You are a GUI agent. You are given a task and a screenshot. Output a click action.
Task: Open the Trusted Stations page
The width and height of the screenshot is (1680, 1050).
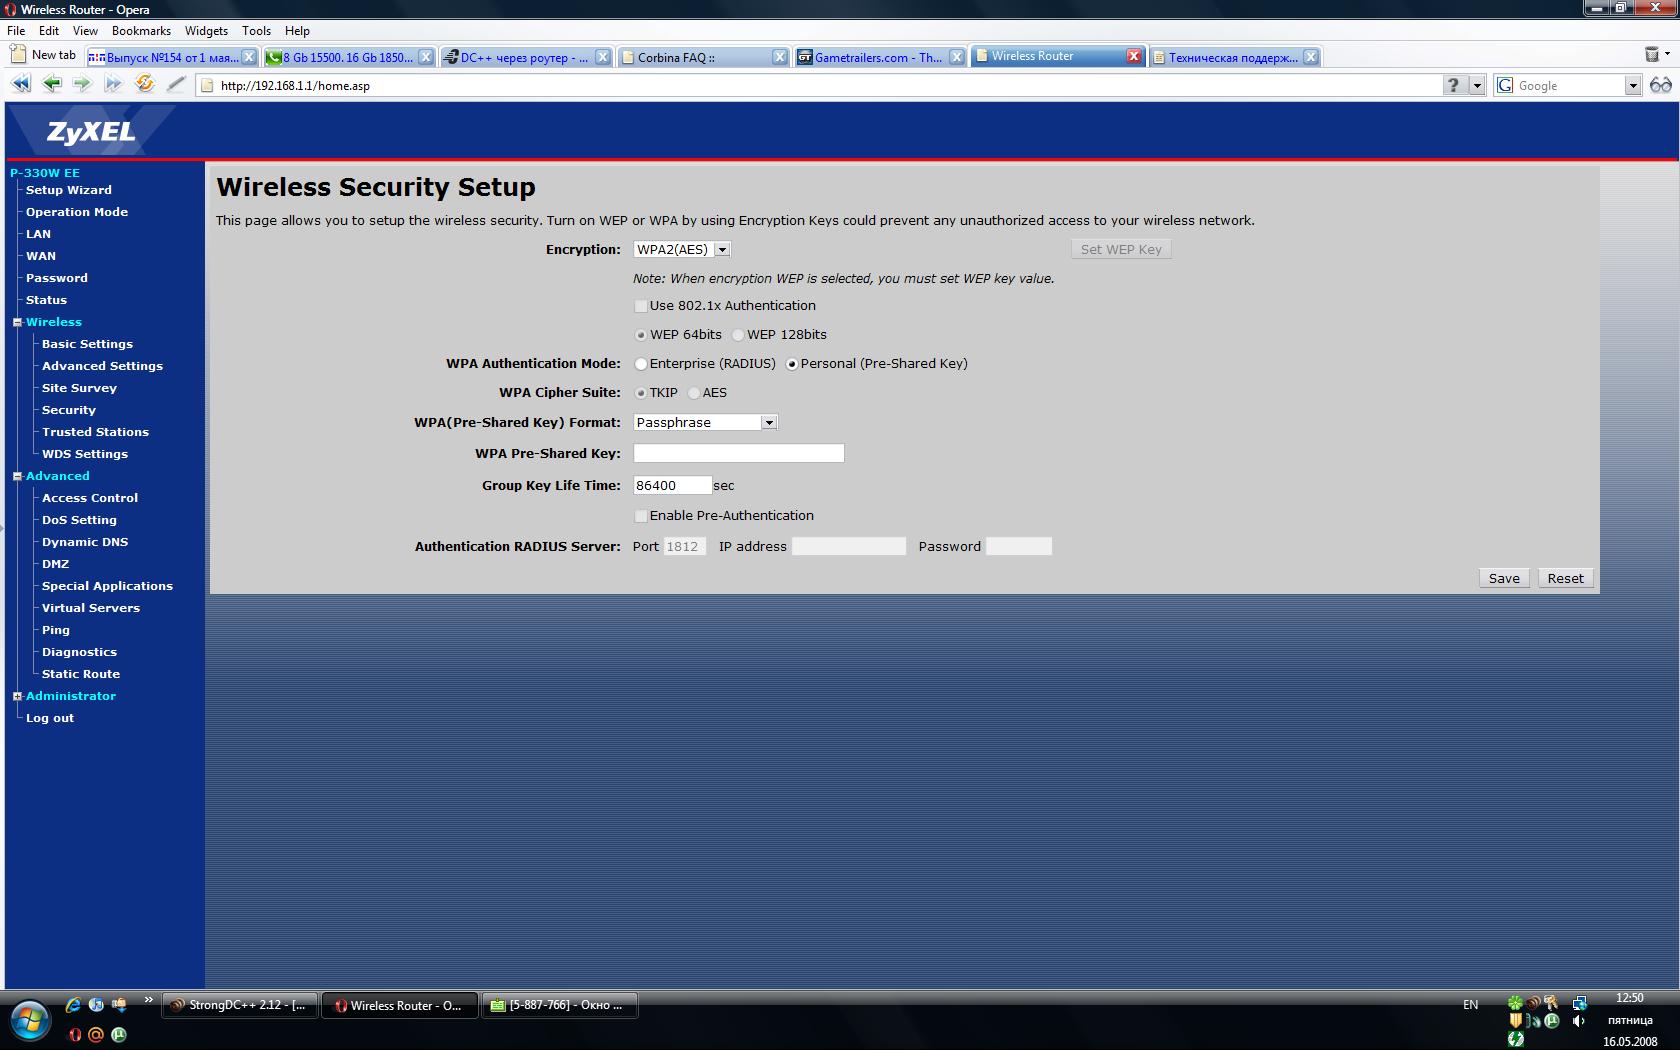coord(95,432)
